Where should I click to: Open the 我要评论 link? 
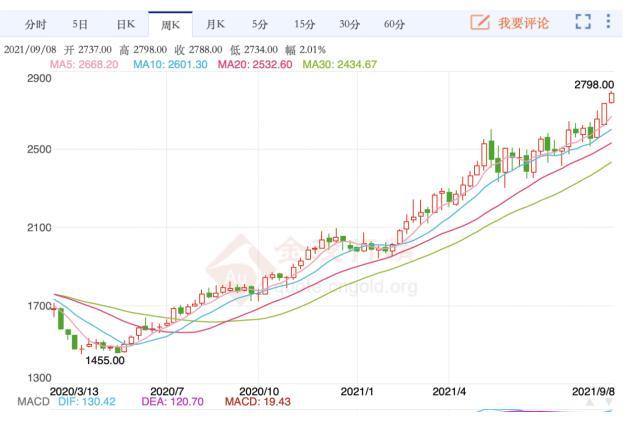(x=523, y=23)
